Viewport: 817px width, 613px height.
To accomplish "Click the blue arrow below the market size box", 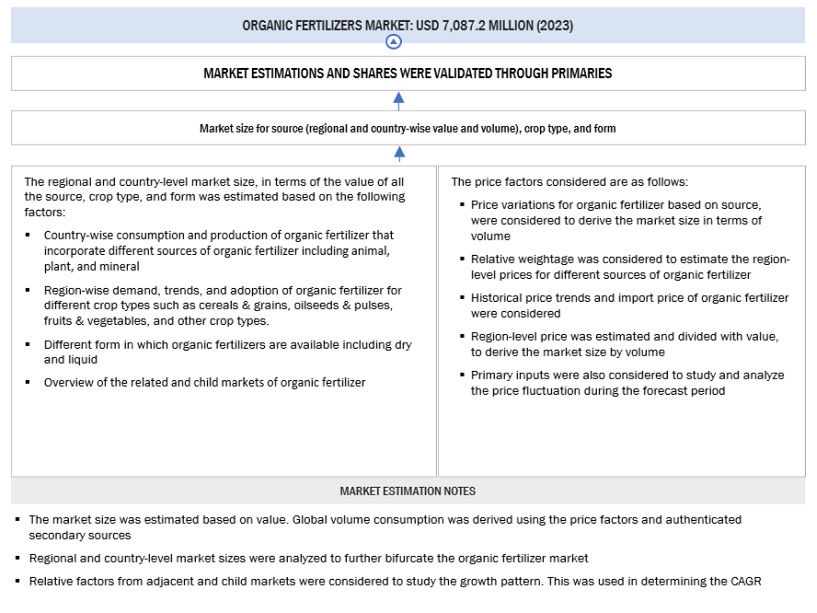I will [x=399, y=154].
